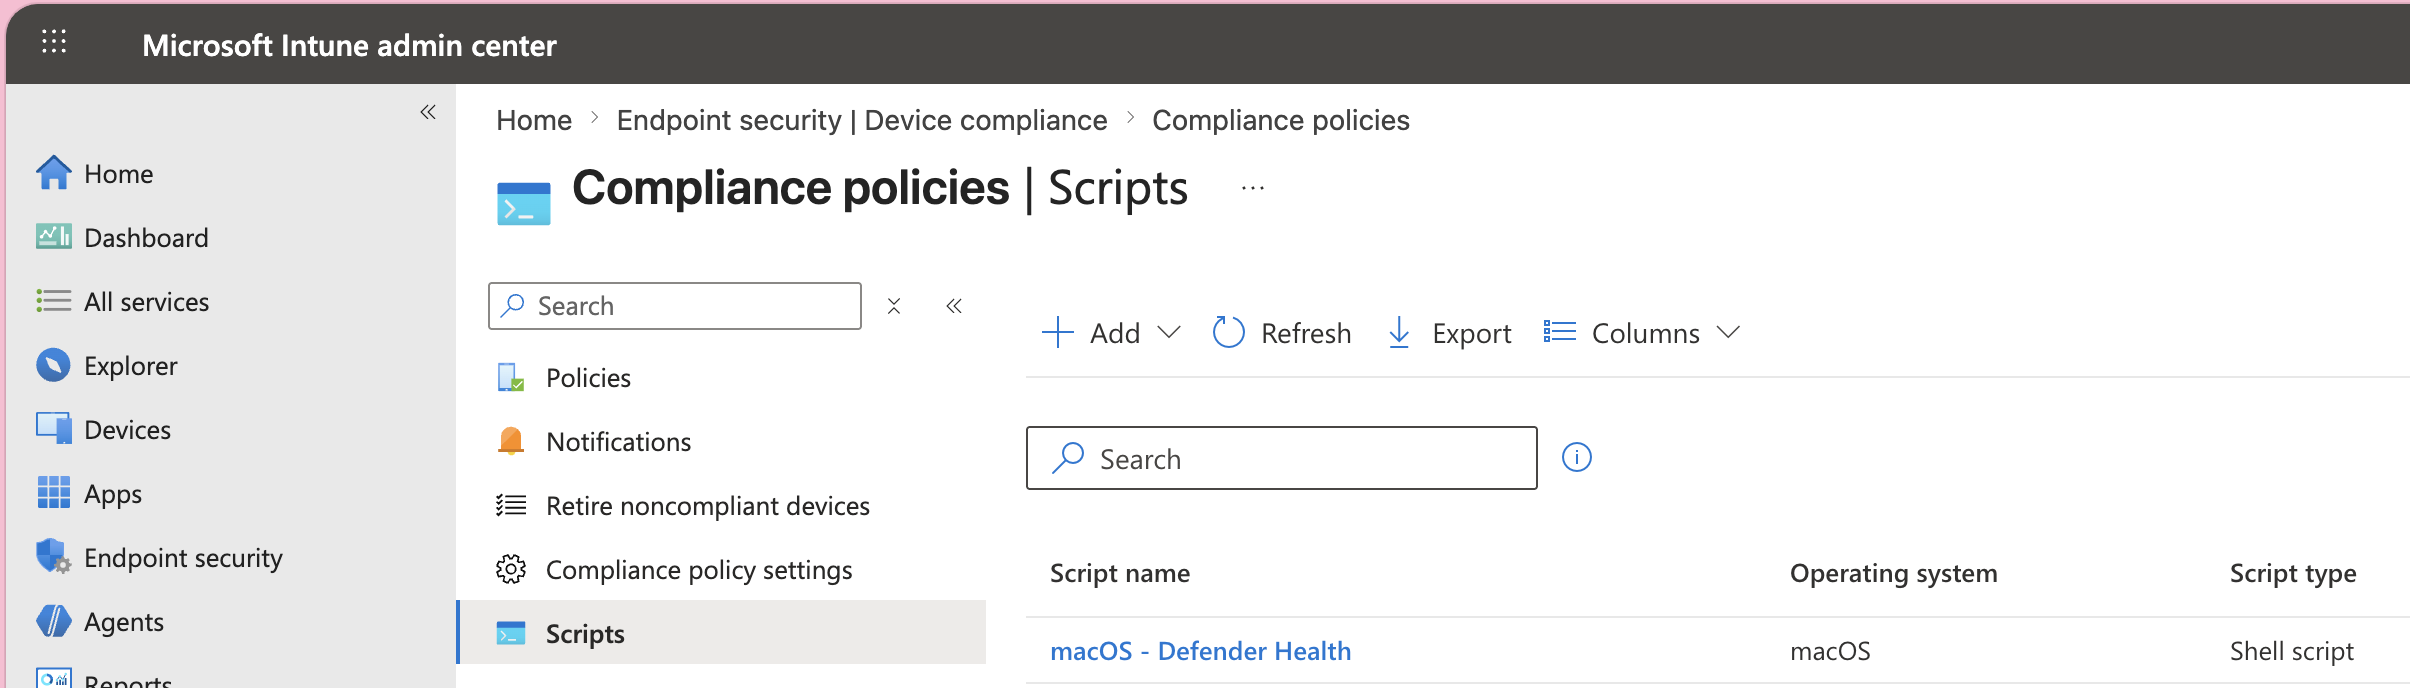This screenshot has height=688, width=2410.
Task: Sort by Operating system column header
Action: pos(1893,573)
